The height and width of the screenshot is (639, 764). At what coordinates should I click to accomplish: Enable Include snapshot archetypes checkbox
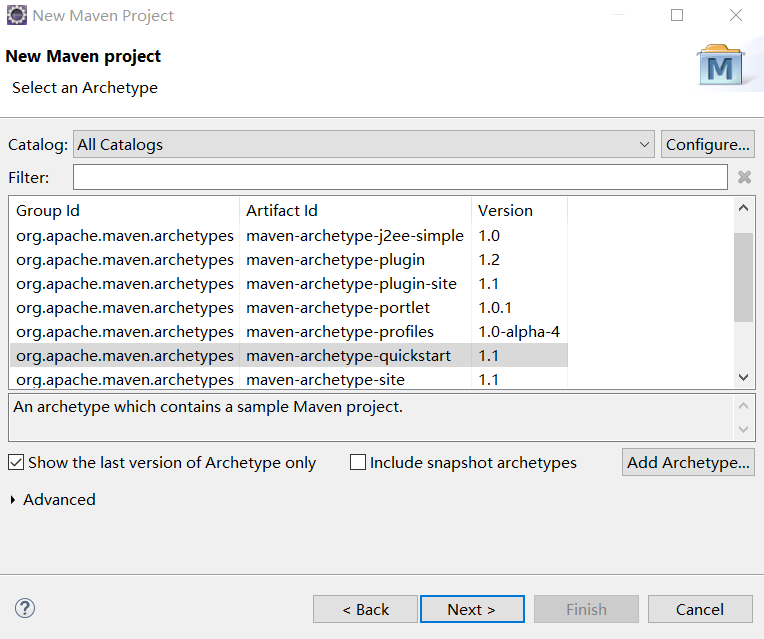point(358,463)
